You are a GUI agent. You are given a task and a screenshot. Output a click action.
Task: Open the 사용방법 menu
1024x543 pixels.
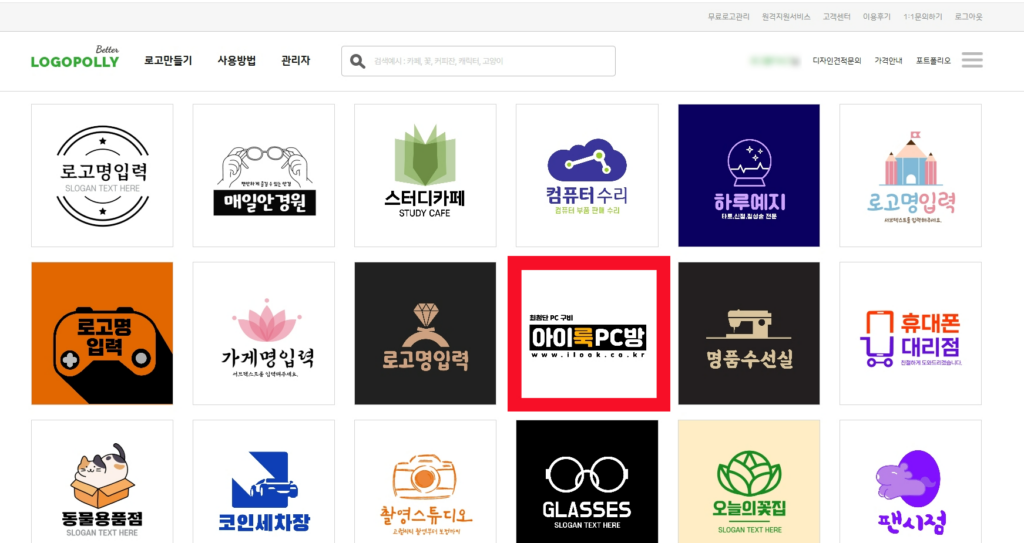click(236, 60)
